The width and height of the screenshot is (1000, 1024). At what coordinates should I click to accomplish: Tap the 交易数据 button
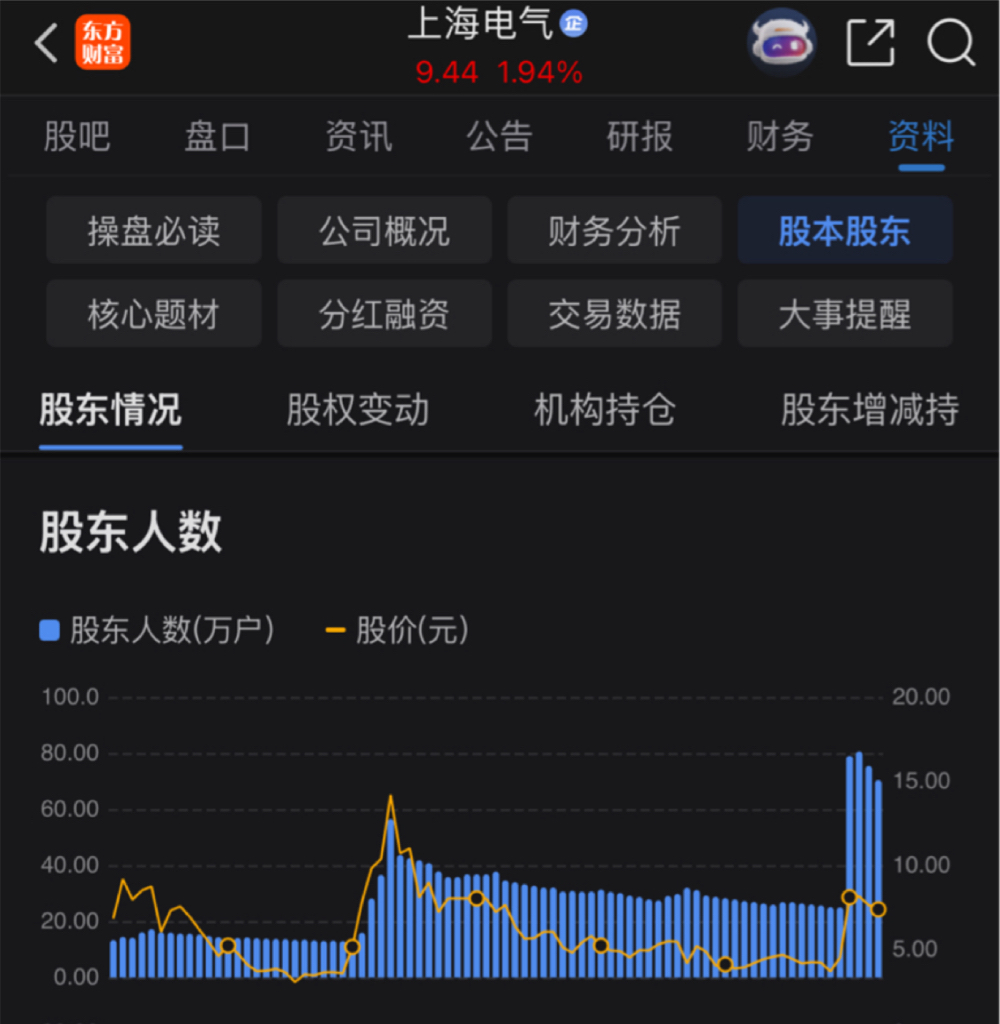point(615,313)
